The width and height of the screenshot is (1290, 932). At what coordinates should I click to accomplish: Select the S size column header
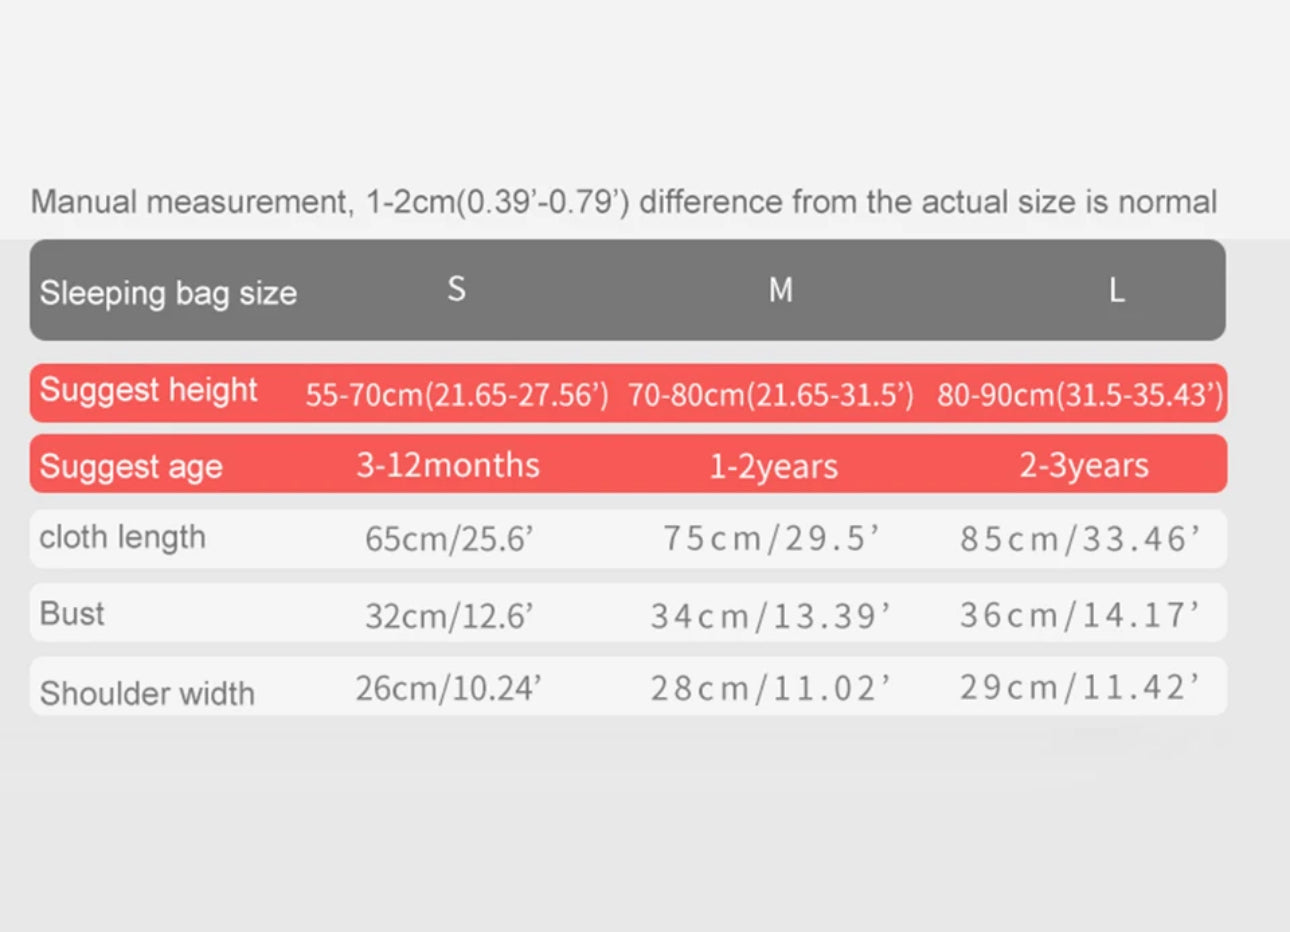456,290
